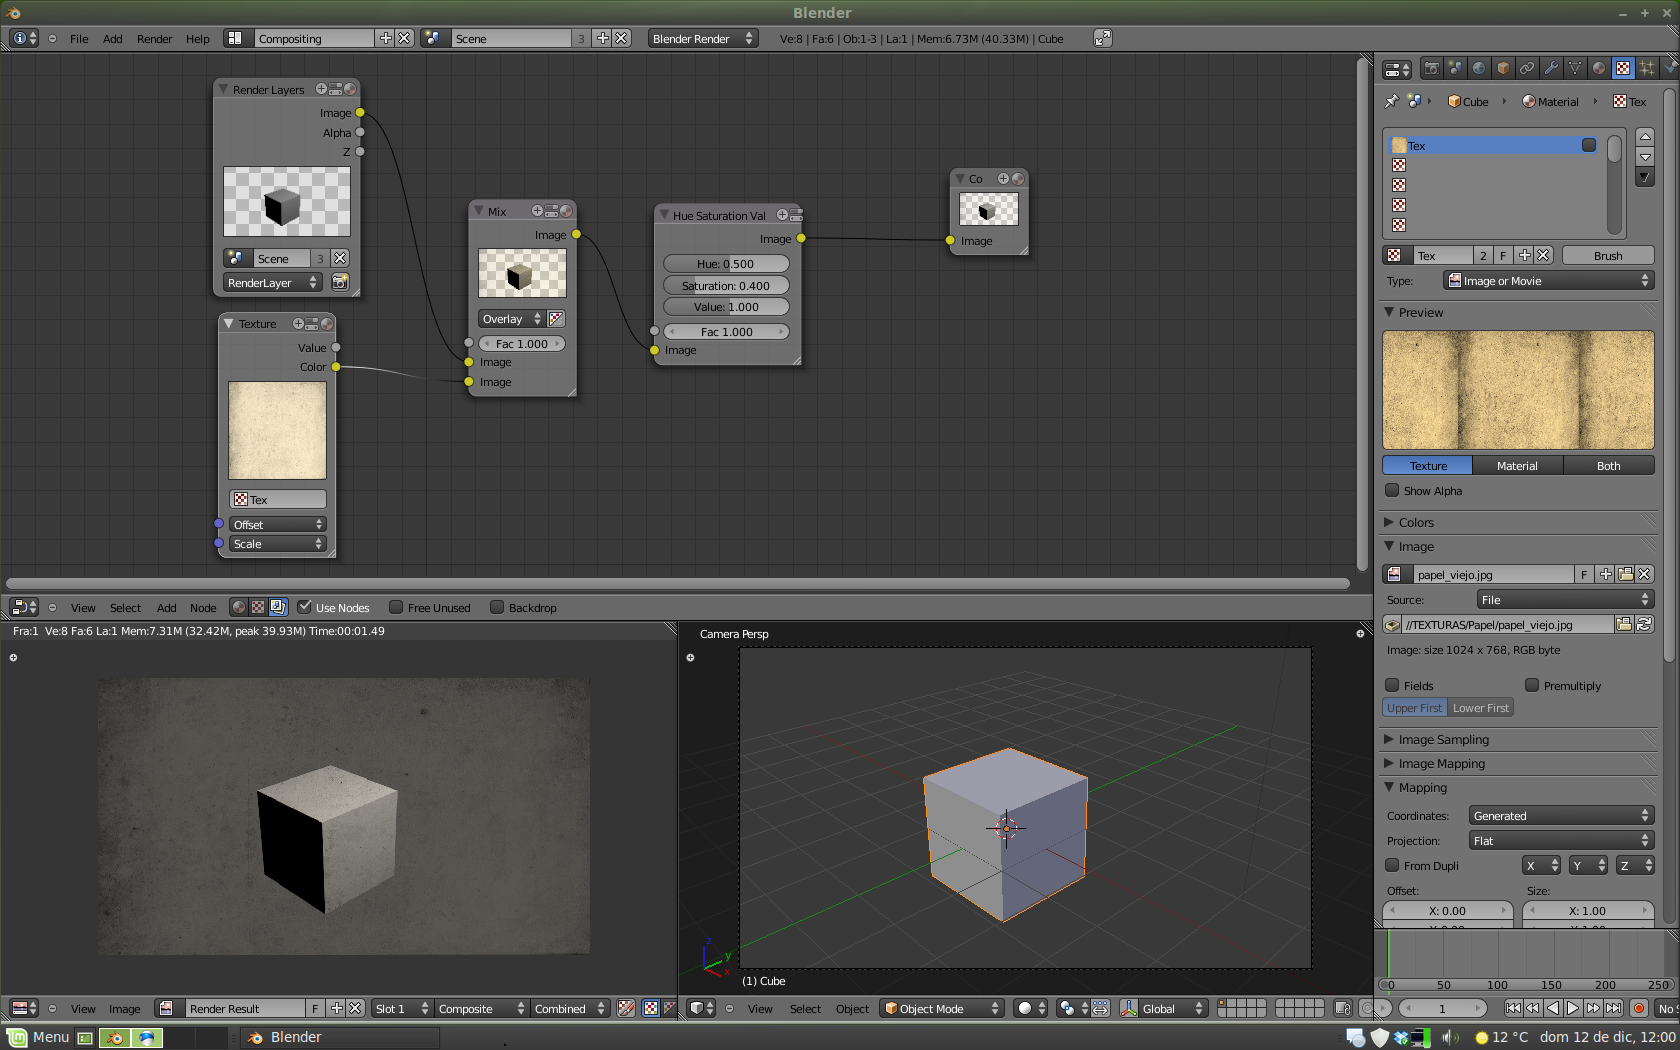Image resolution: width=1680 pixels, height=1050 pixels.
Task: Open the Node menu in node editor
Action: pyautogui.click(x=203, y=607)
